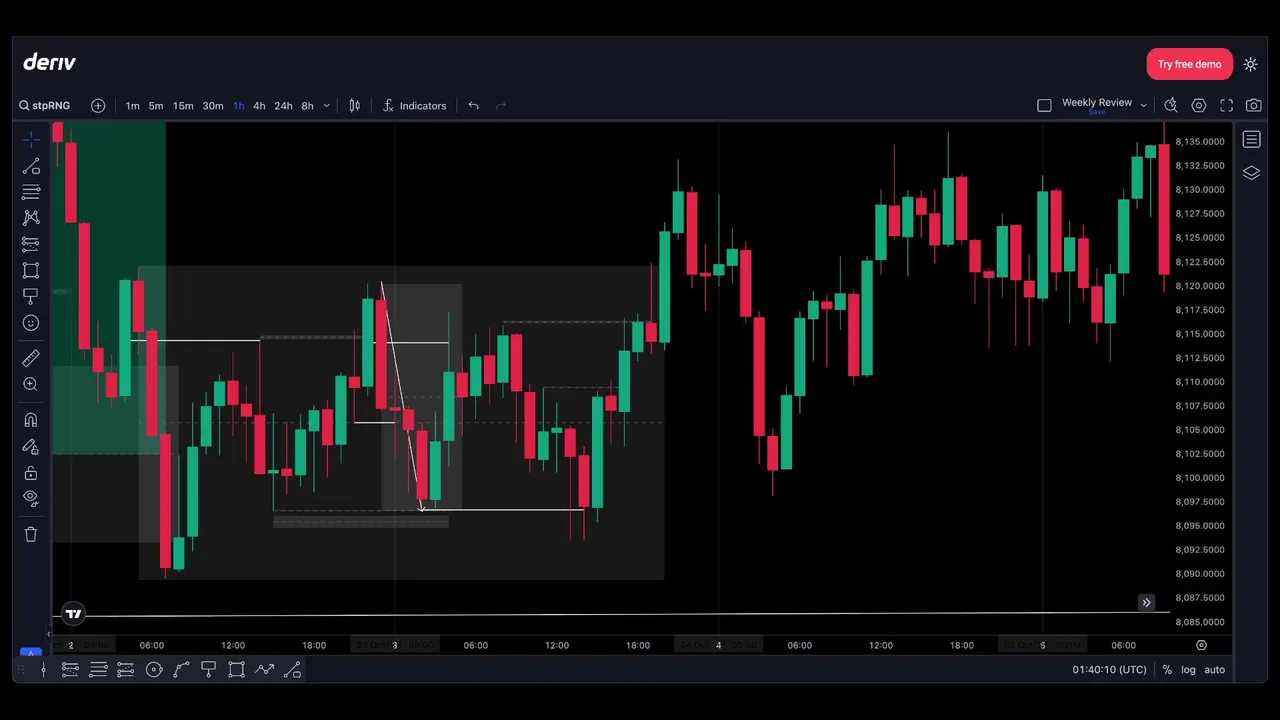Click the 8,100.0000 price label on scale

1200,478
